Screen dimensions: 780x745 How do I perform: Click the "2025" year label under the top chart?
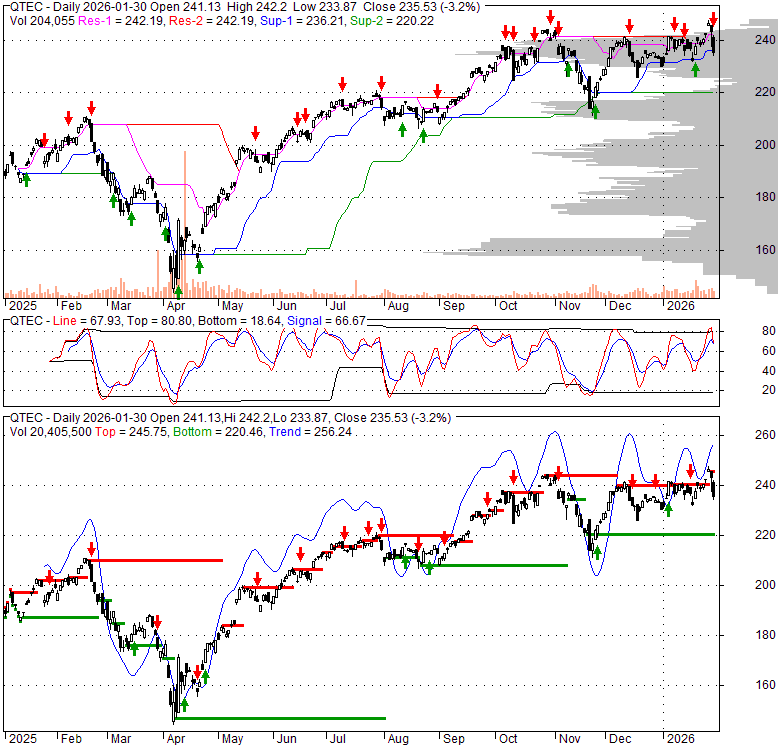(23, 306)
